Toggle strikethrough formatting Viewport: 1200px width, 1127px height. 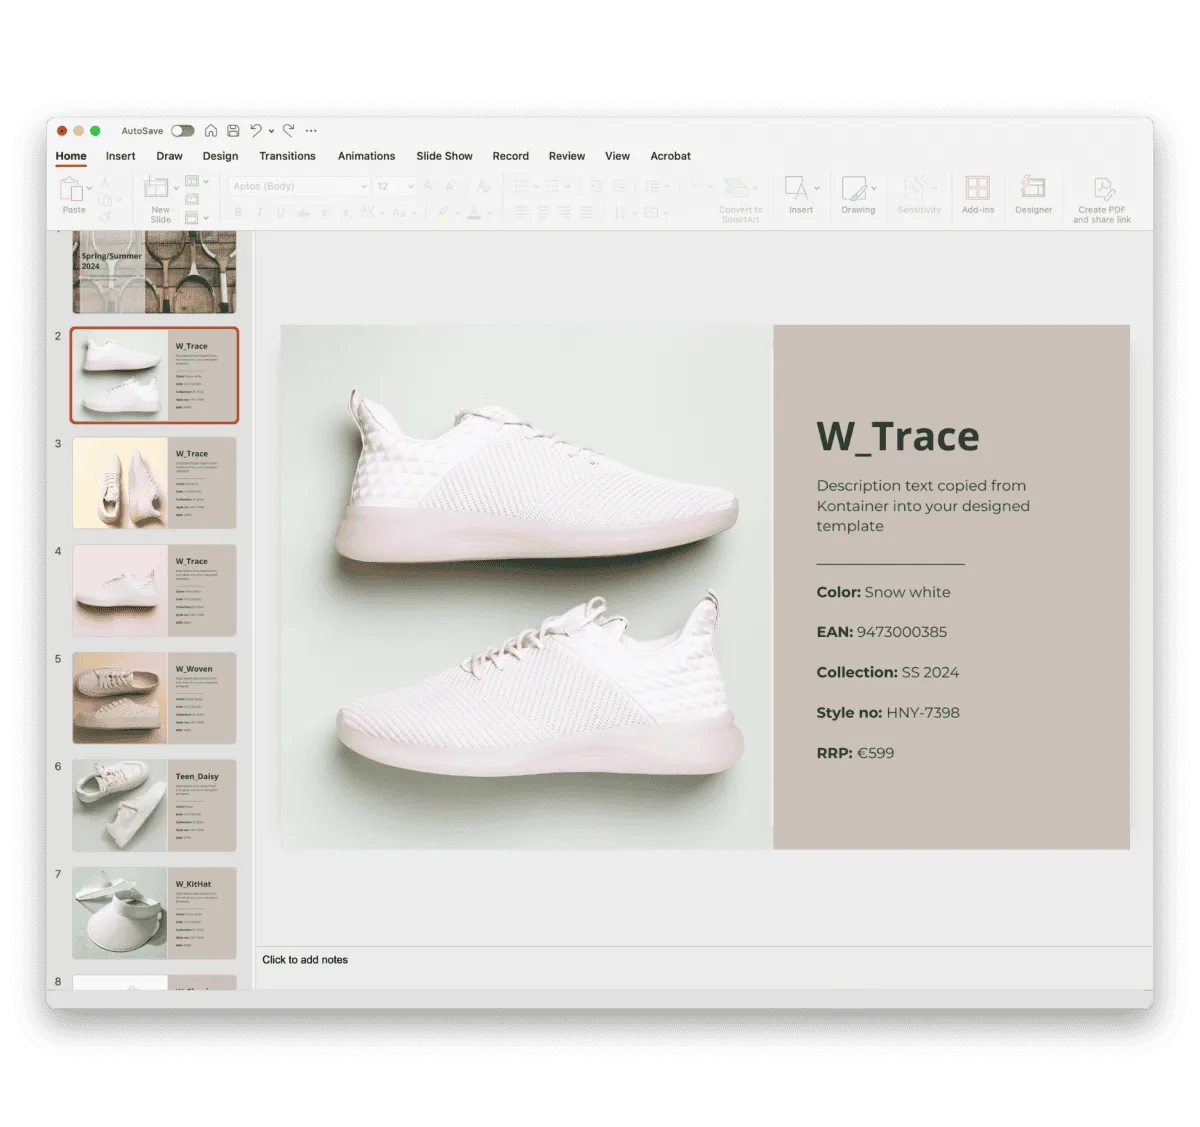tap(303, 212)
